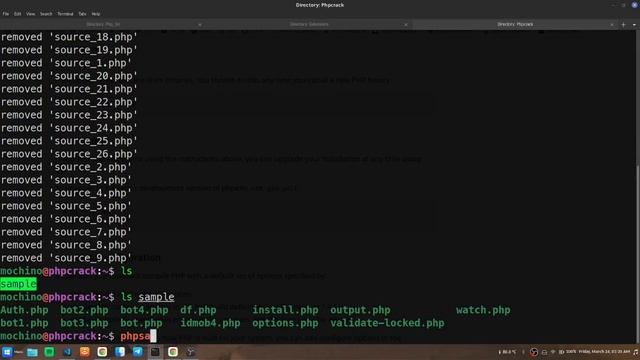The image size is (640, 360).
Task: Open the Search menu
Action: tap(46, 14)
